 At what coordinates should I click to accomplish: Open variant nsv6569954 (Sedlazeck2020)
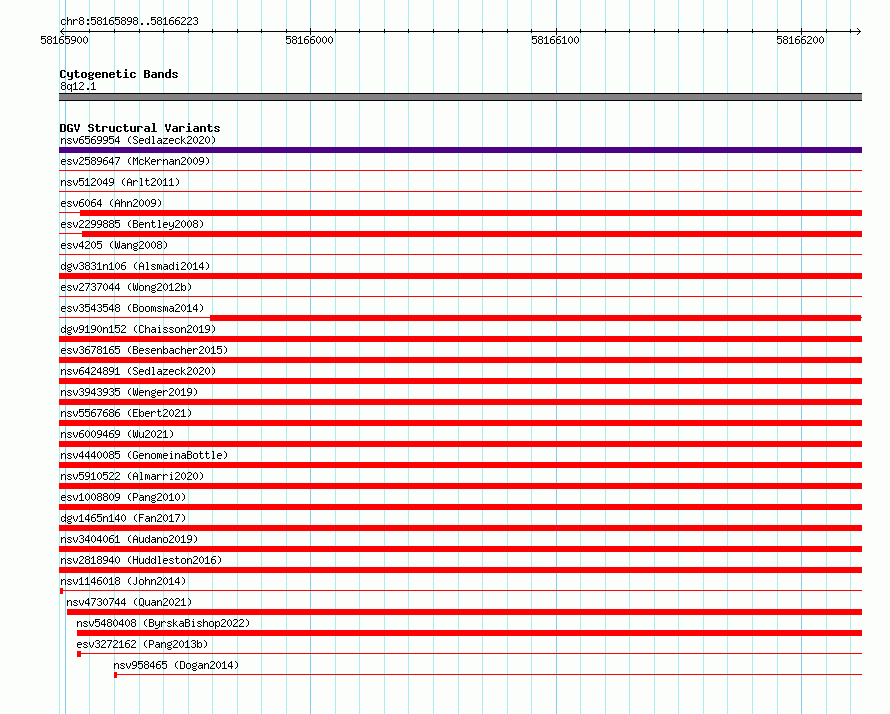[138, 140]
